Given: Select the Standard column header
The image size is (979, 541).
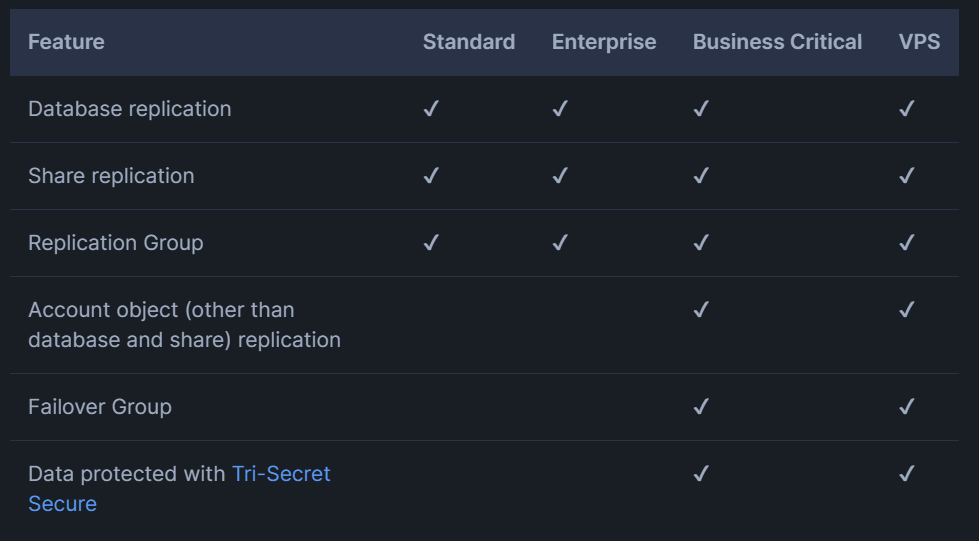Looking at the screenshot, I should click(x=469, y=42).
